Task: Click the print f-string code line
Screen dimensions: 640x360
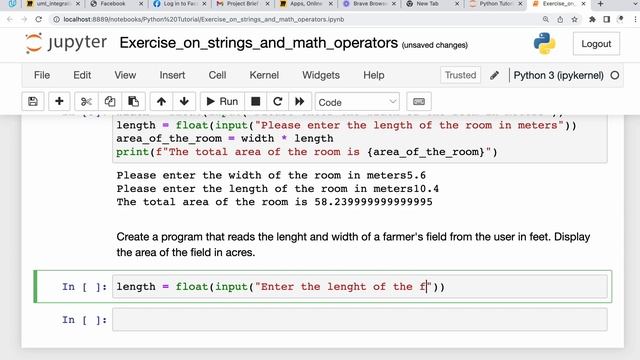Action: (x=307, y=152)
